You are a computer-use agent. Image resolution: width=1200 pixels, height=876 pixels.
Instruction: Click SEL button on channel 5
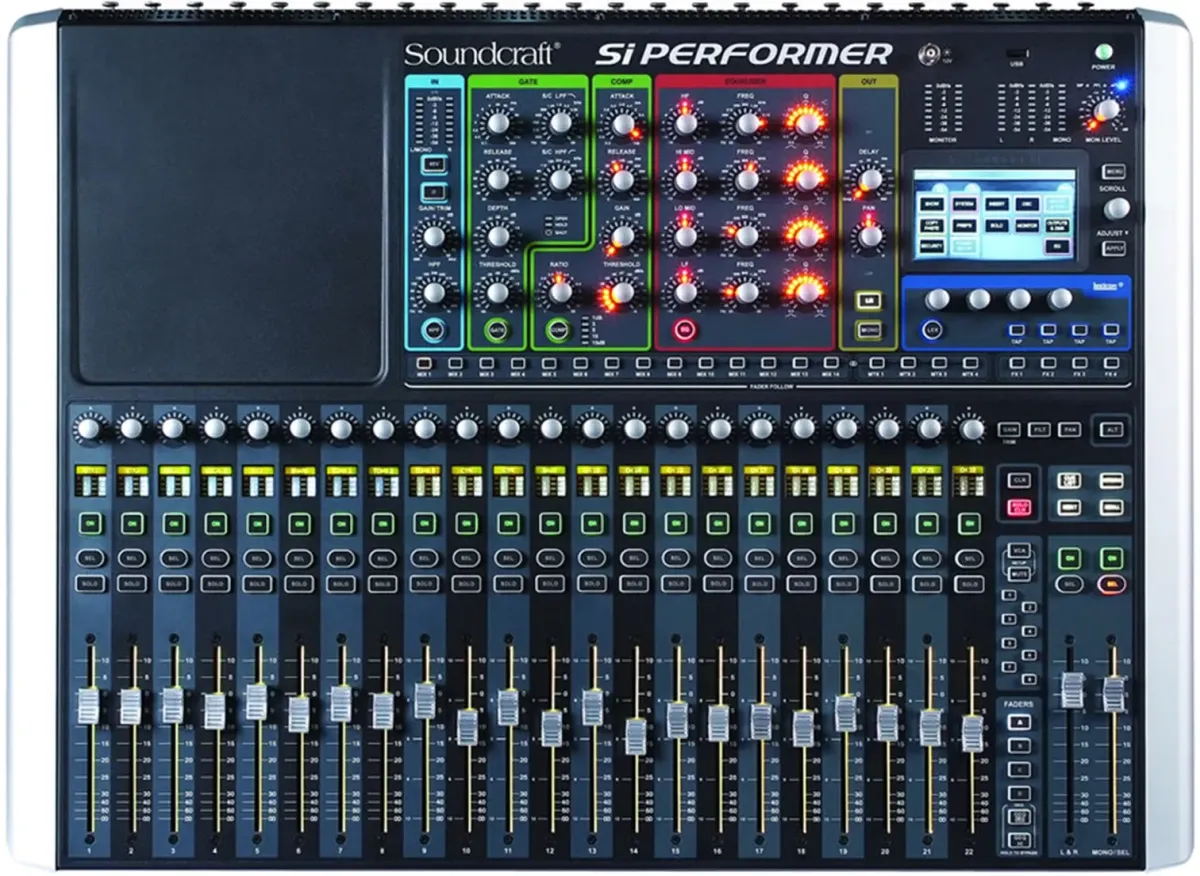(257, 558)
